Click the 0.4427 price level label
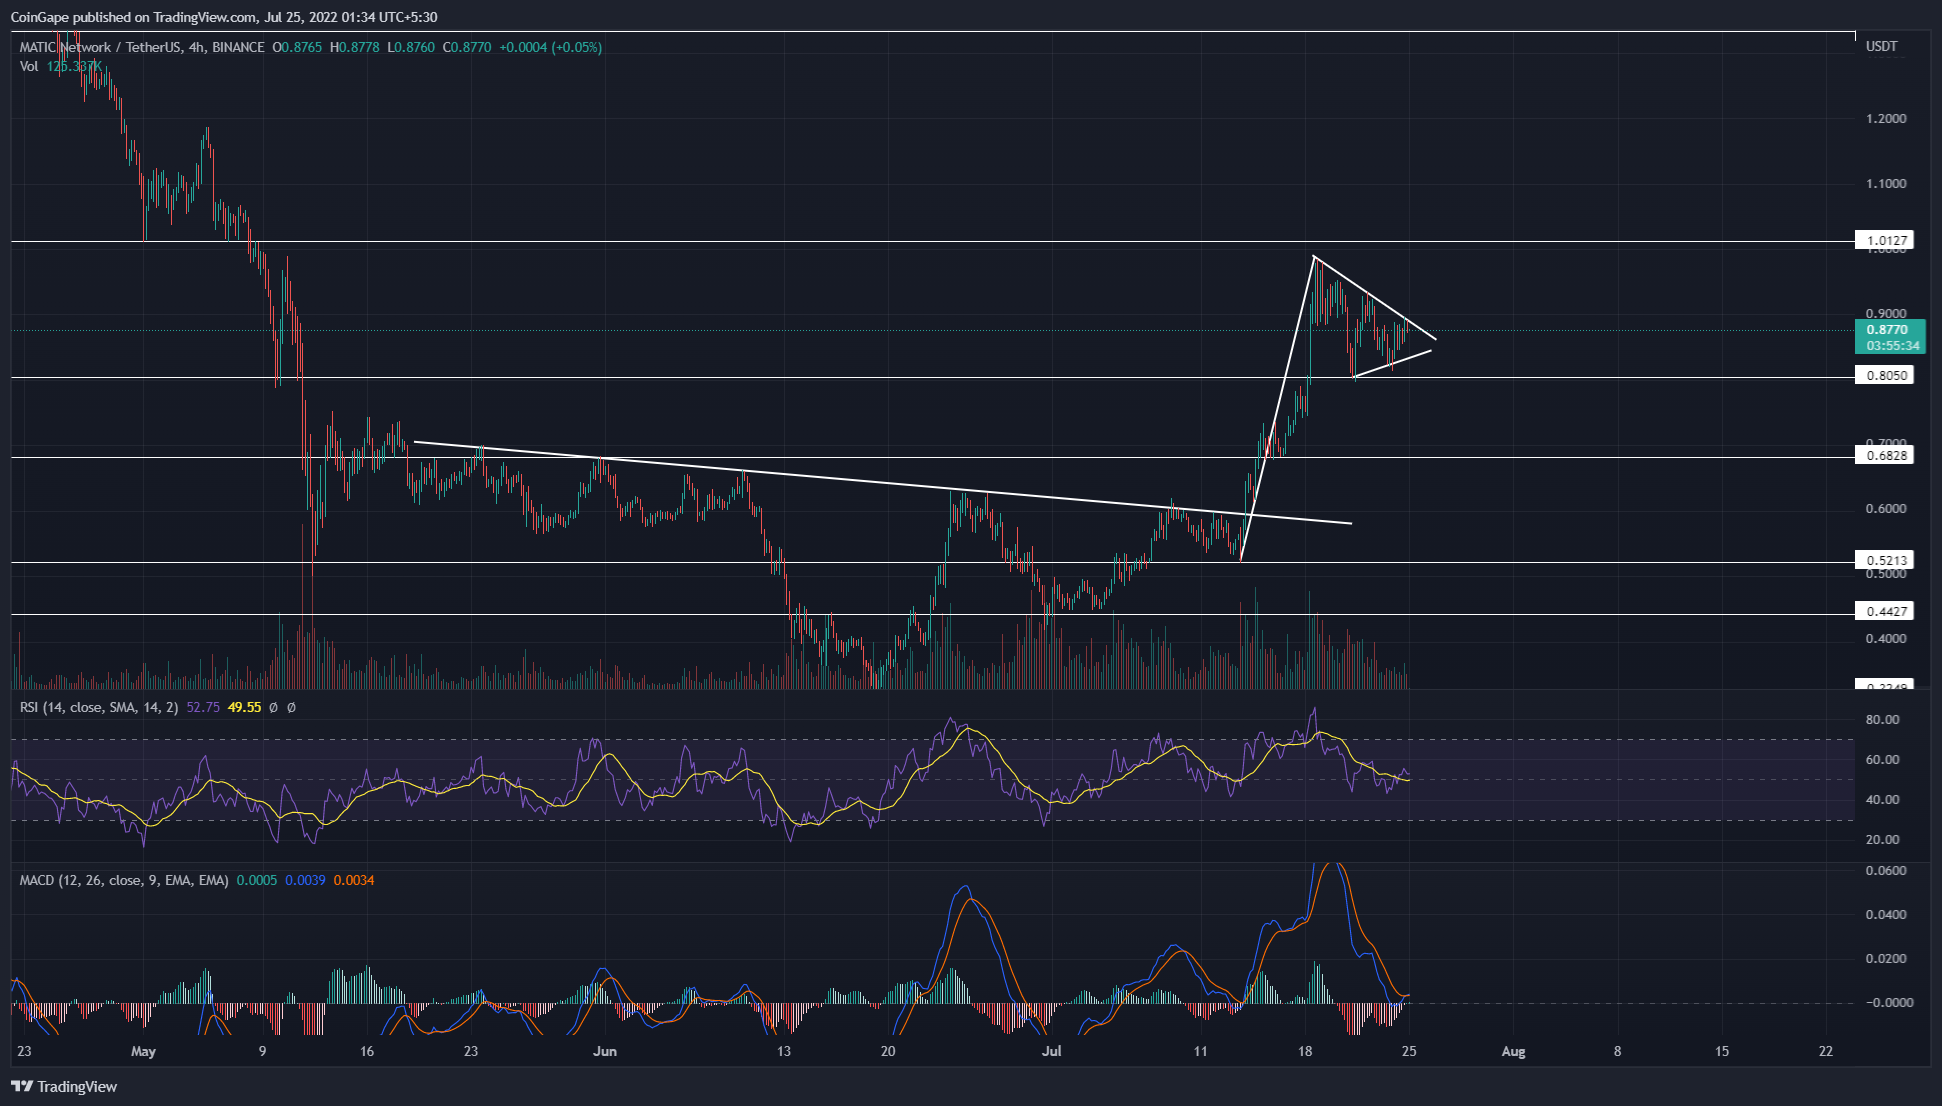 [1889, 611]
